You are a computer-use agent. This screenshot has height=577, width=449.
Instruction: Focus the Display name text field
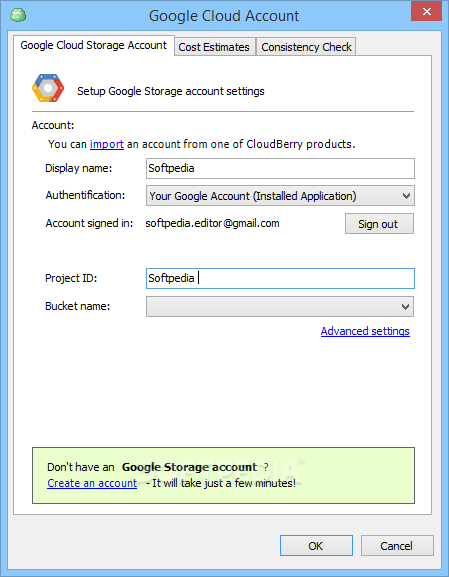280,168
